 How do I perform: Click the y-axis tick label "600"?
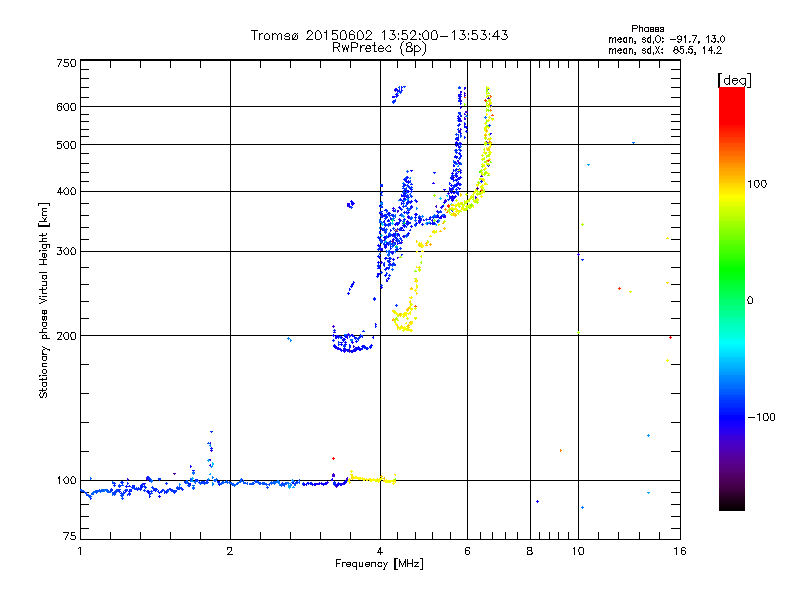pos(66,107)
